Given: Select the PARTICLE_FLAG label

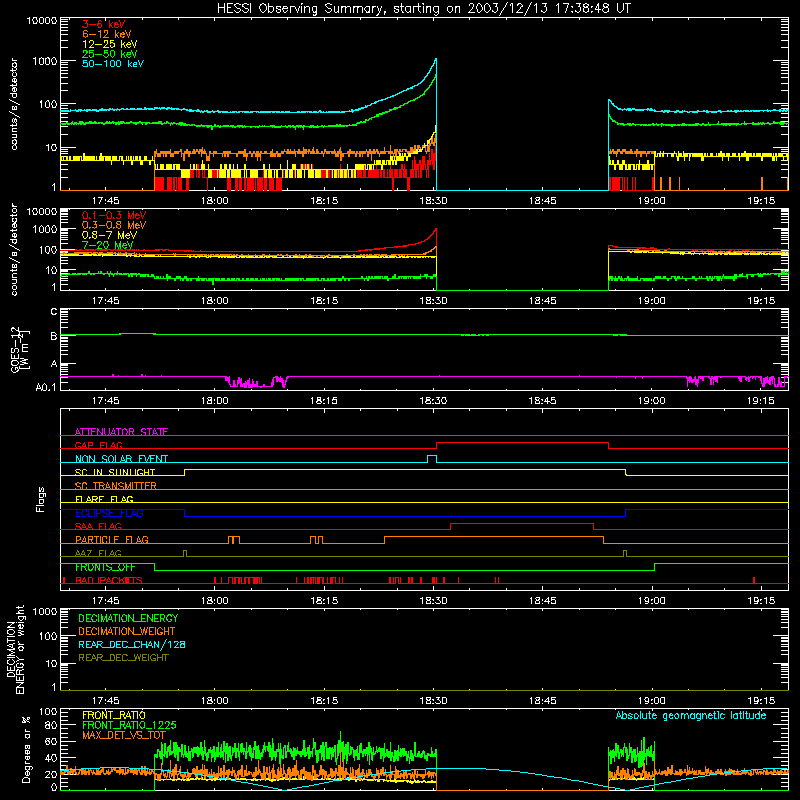Looking at the screenshot, I should [112, 539].
